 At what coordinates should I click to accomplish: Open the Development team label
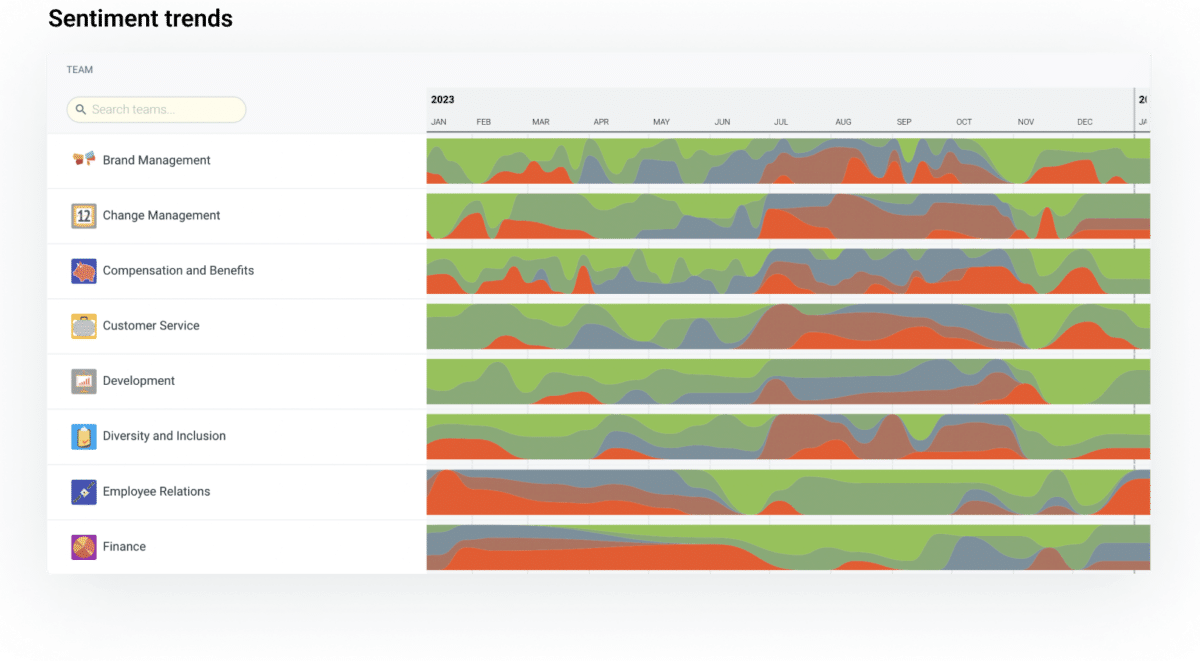tap(138, 381)
